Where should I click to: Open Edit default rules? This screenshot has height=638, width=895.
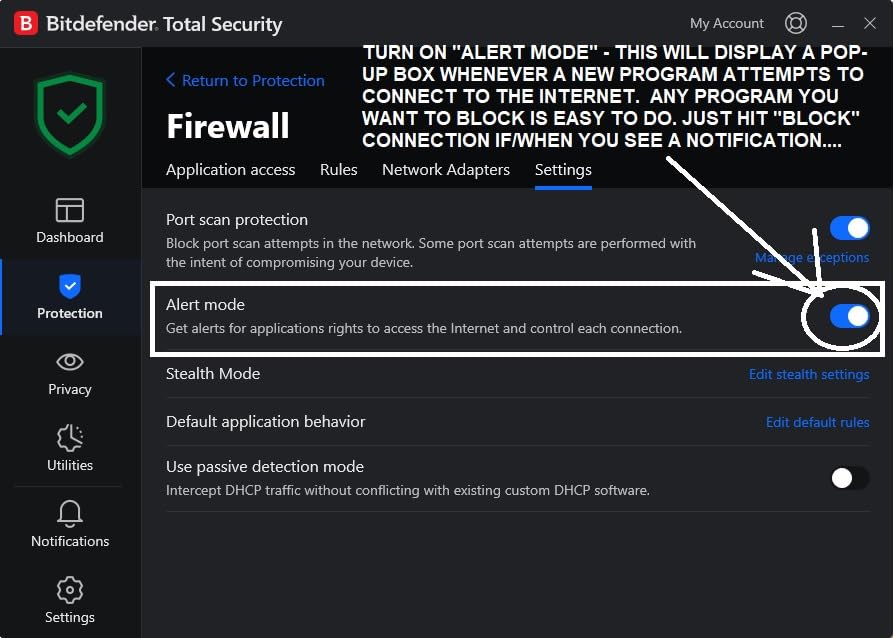point(817,422)
